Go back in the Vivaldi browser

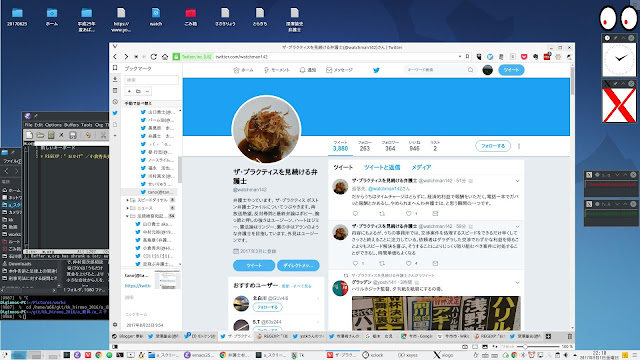tap(115, 57)
